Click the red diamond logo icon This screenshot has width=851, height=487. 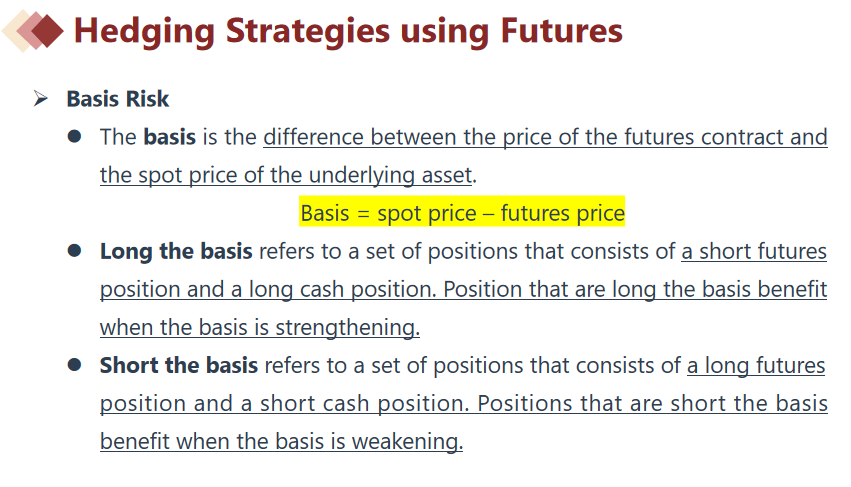[x=36, y=30]
